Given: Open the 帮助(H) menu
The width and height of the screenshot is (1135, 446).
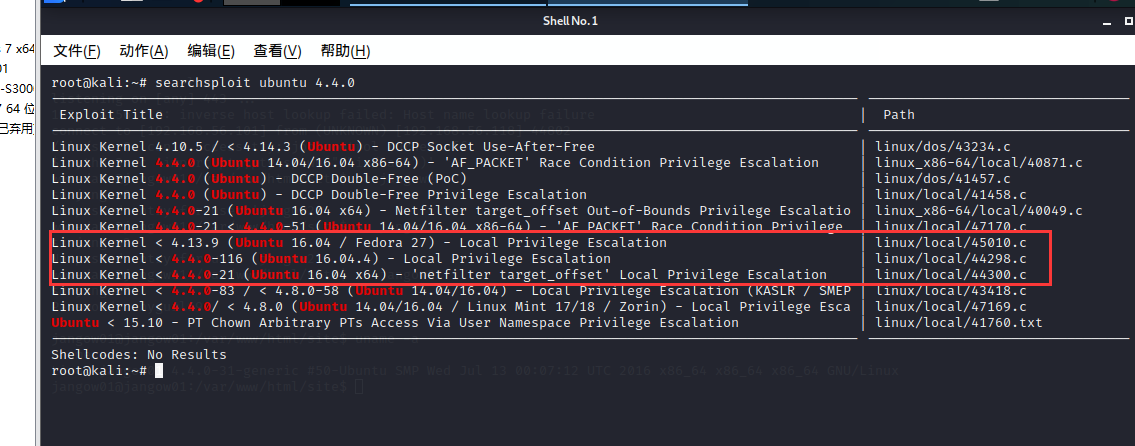Looking at the screenshot, I should click(x=345, y=51).
